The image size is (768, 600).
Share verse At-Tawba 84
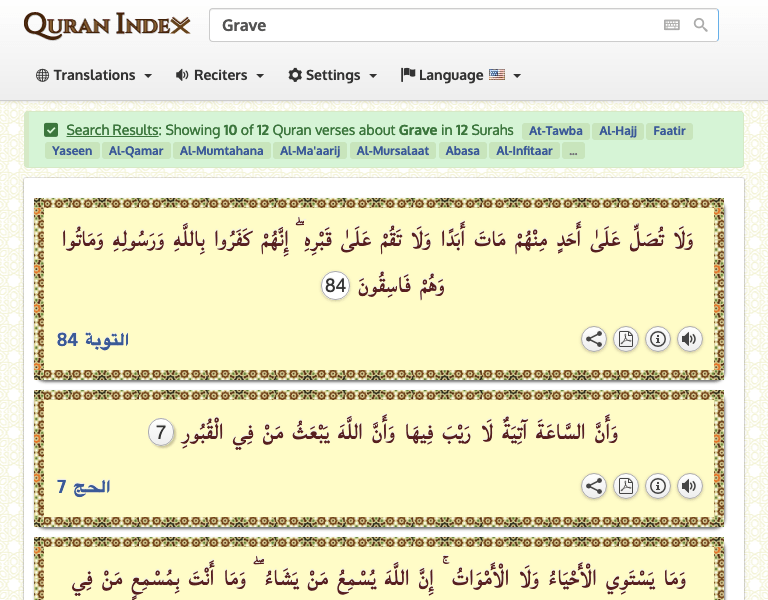(594, 339)
